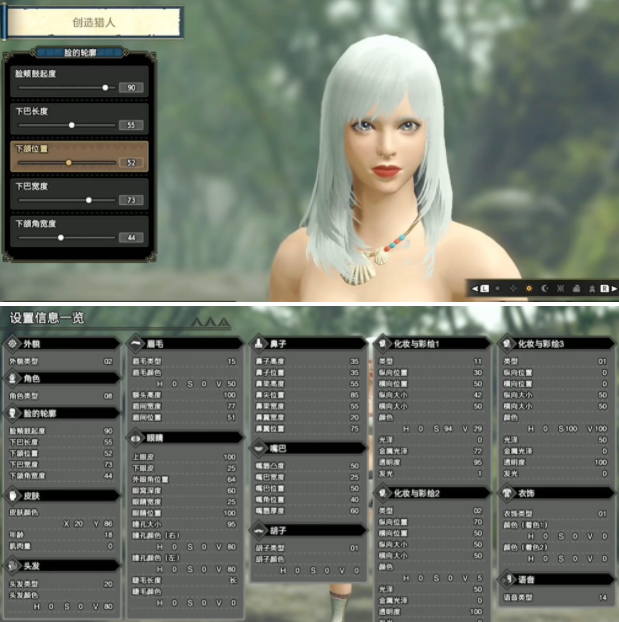Click the 额头高度 row showing 100

point(184,395)
